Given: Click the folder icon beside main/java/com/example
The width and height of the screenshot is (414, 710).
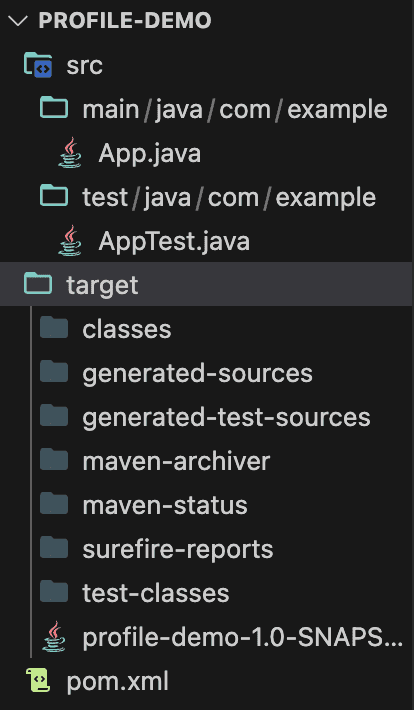Looking at the screenshot, I should (54, 108).
